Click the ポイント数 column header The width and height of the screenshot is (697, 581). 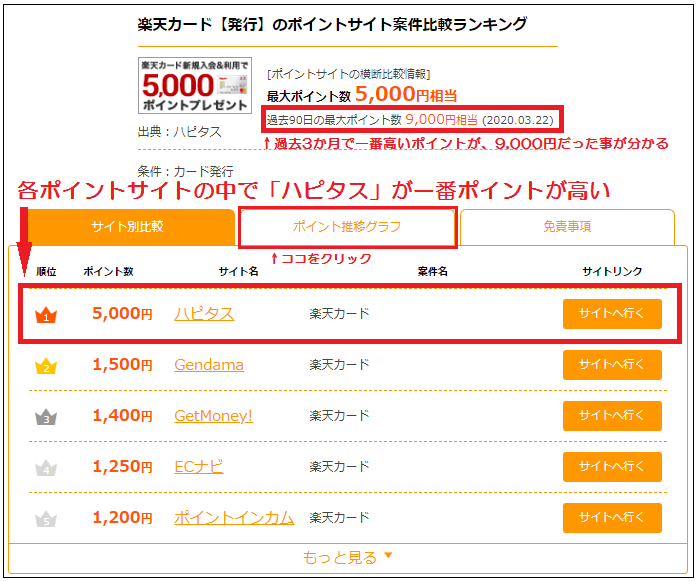tap(108, 272)
